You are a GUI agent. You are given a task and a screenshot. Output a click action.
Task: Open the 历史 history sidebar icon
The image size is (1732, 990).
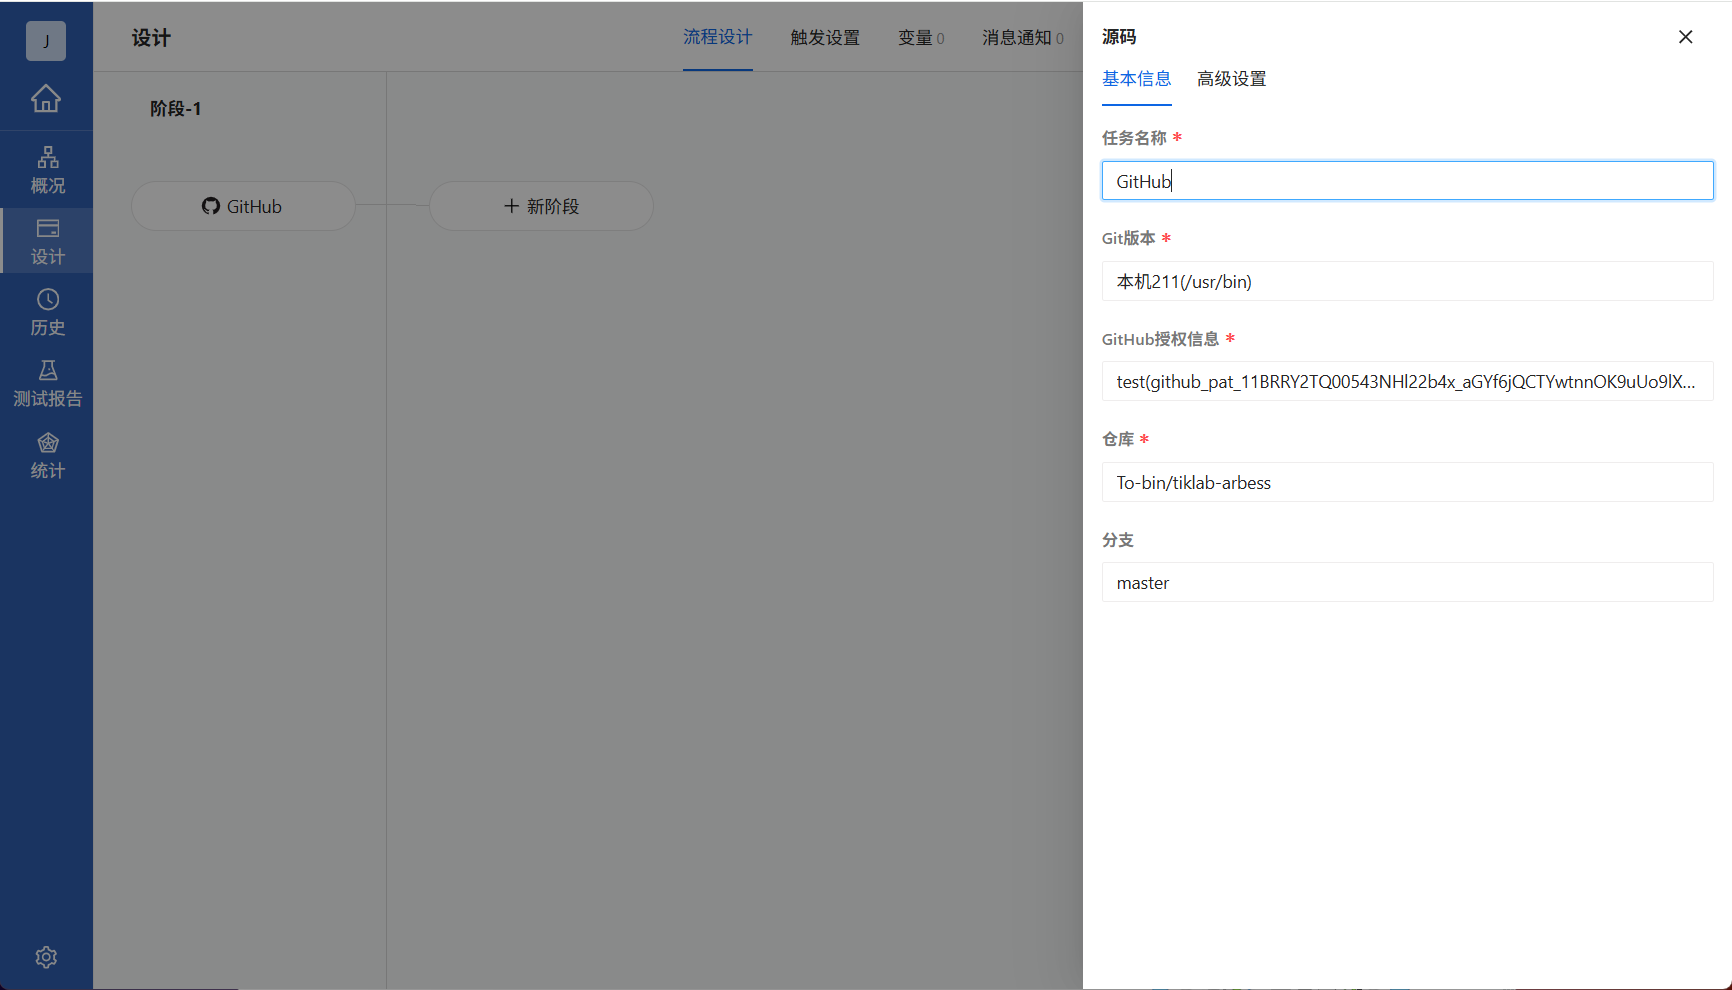[46, 311]
